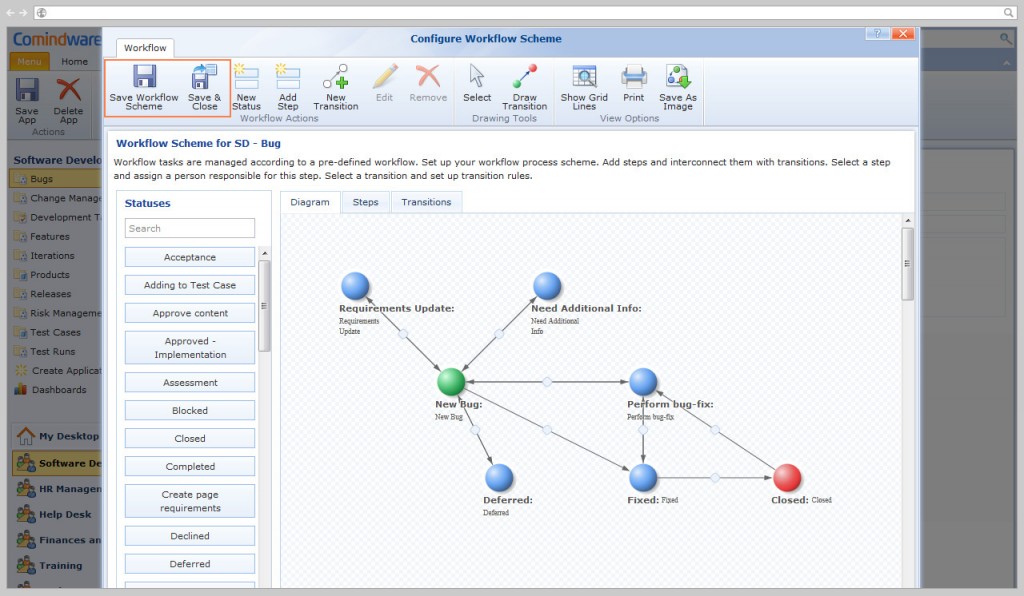Click the Save Workflow Scheme icon
This screenshot has width=1024, height=596.
(x=144, y=76)
